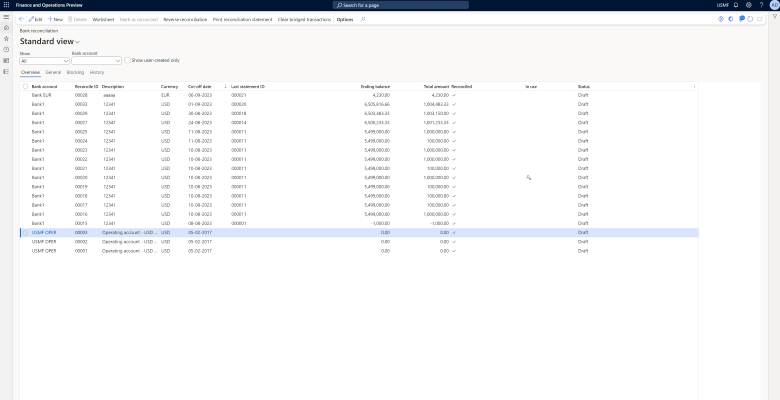Click the Search for a page box
Image resolution: width=780 pixels, height=400 pixels.
click(x=400, y=5)
